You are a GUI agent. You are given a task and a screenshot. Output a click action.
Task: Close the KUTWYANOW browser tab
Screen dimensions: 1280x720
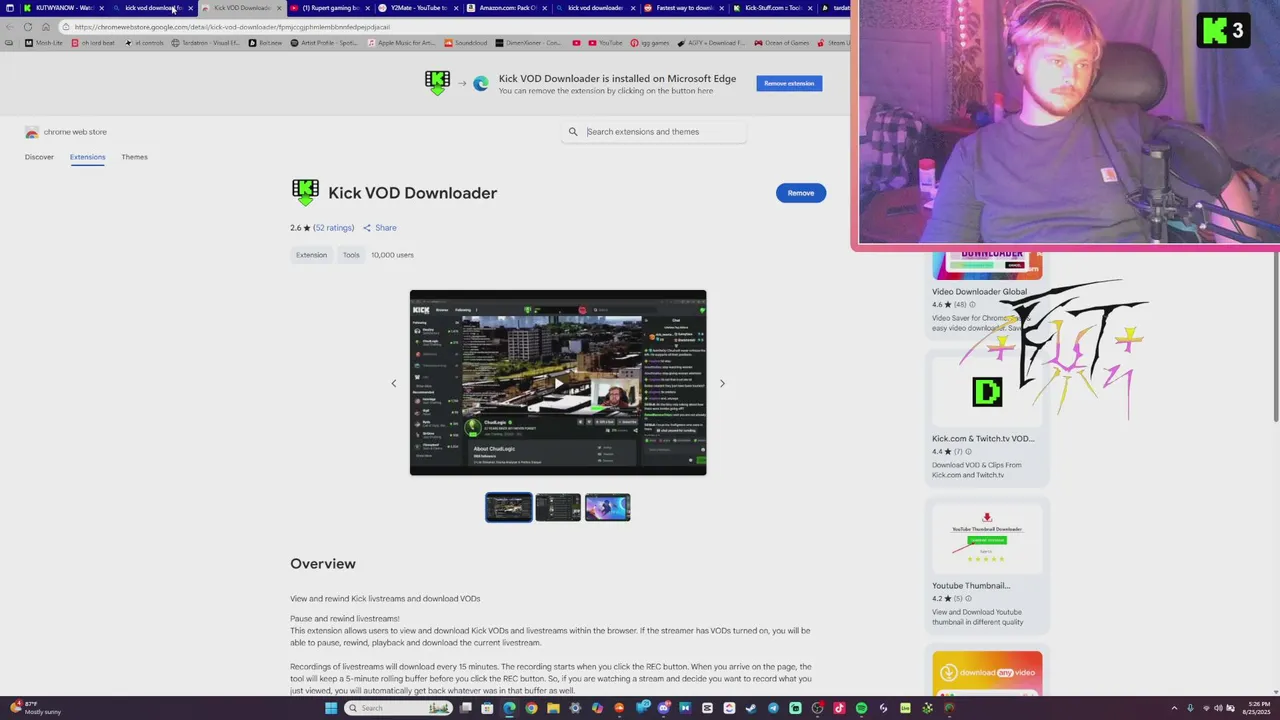101,8
